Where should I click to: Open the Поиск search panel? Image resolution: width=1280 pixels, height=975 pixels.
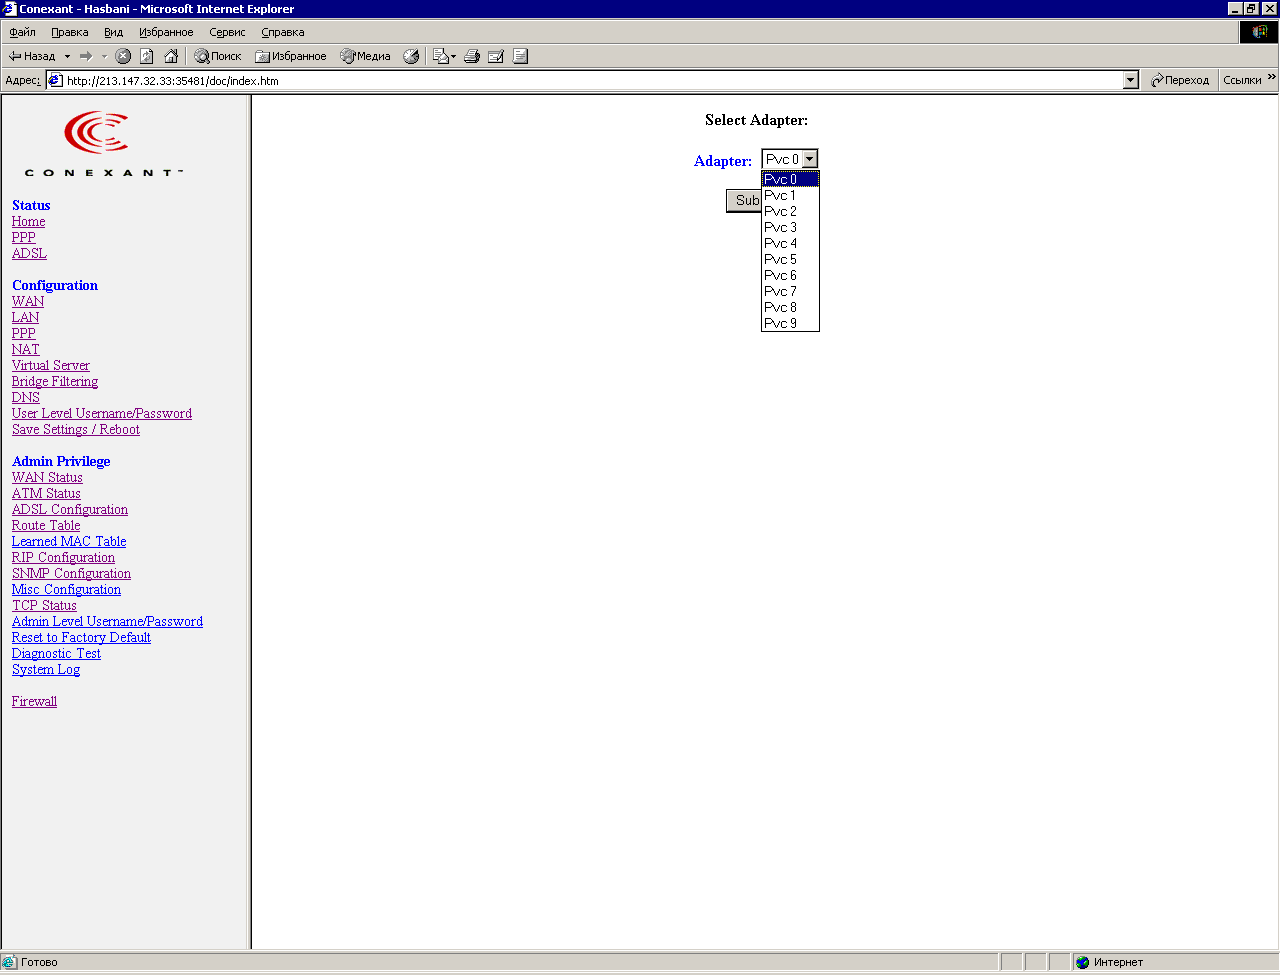(x=218, y=56)
